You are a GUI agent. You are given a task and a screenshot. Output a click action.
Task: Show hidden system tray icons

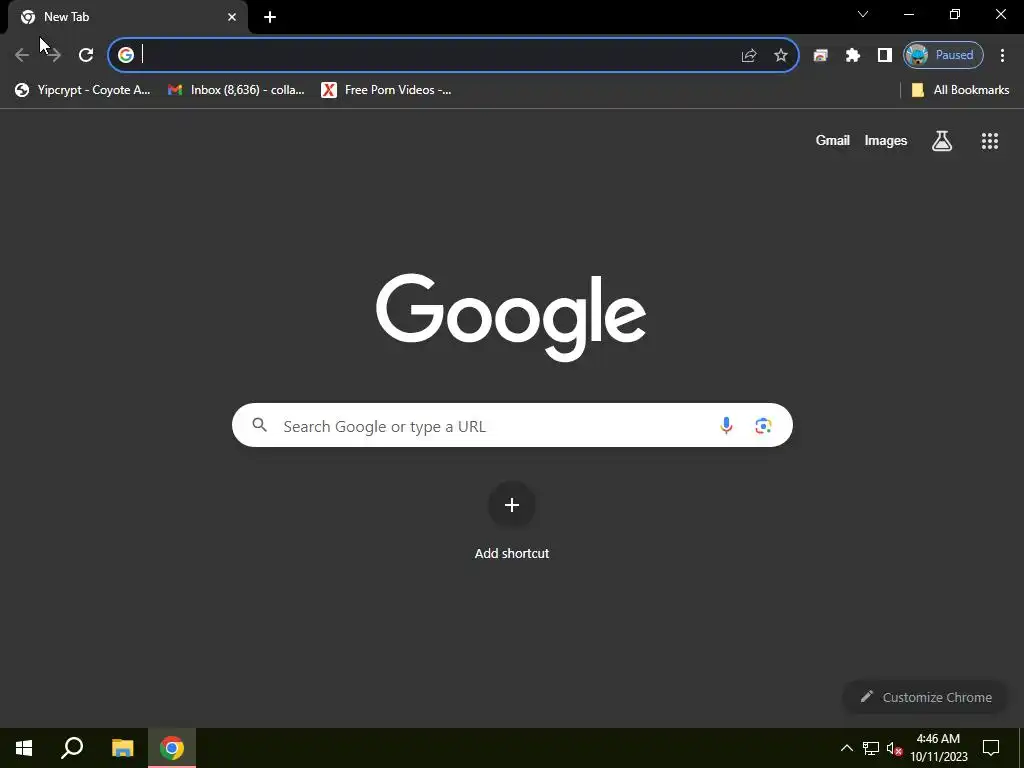[846, 748]
